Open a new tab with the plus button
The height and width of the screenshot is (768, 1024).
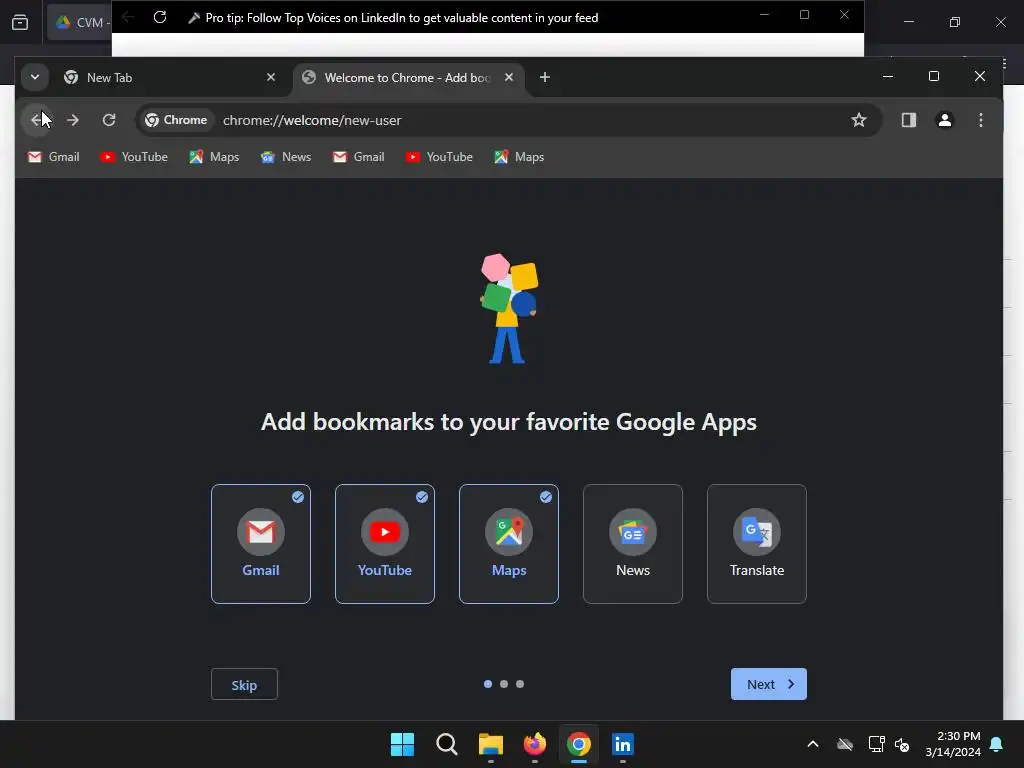pyautogui.click(x=545, y=78)
